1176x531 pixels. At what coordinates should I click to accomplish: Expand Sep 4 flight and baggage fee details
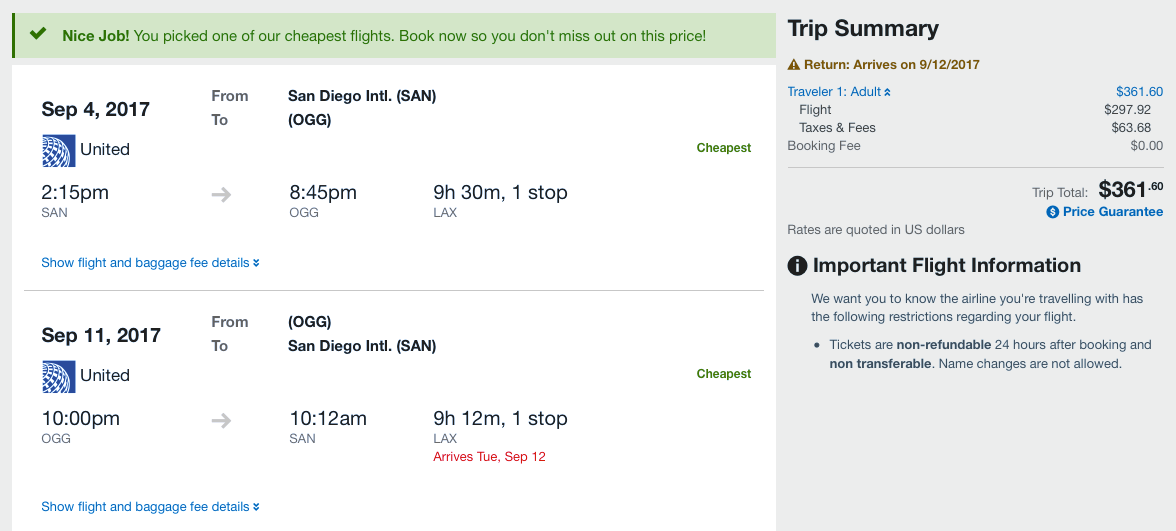(150, 263)
